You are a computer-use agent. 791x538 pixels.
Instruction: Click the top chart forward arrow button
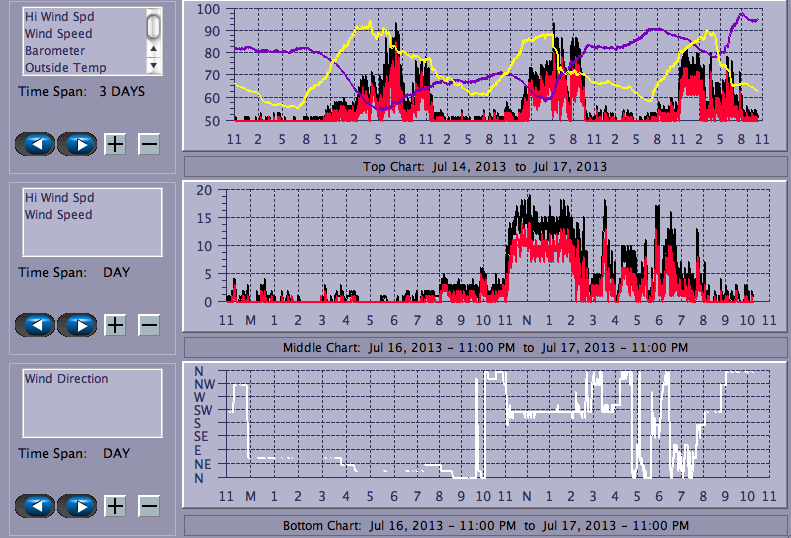[x=76, y=144]
